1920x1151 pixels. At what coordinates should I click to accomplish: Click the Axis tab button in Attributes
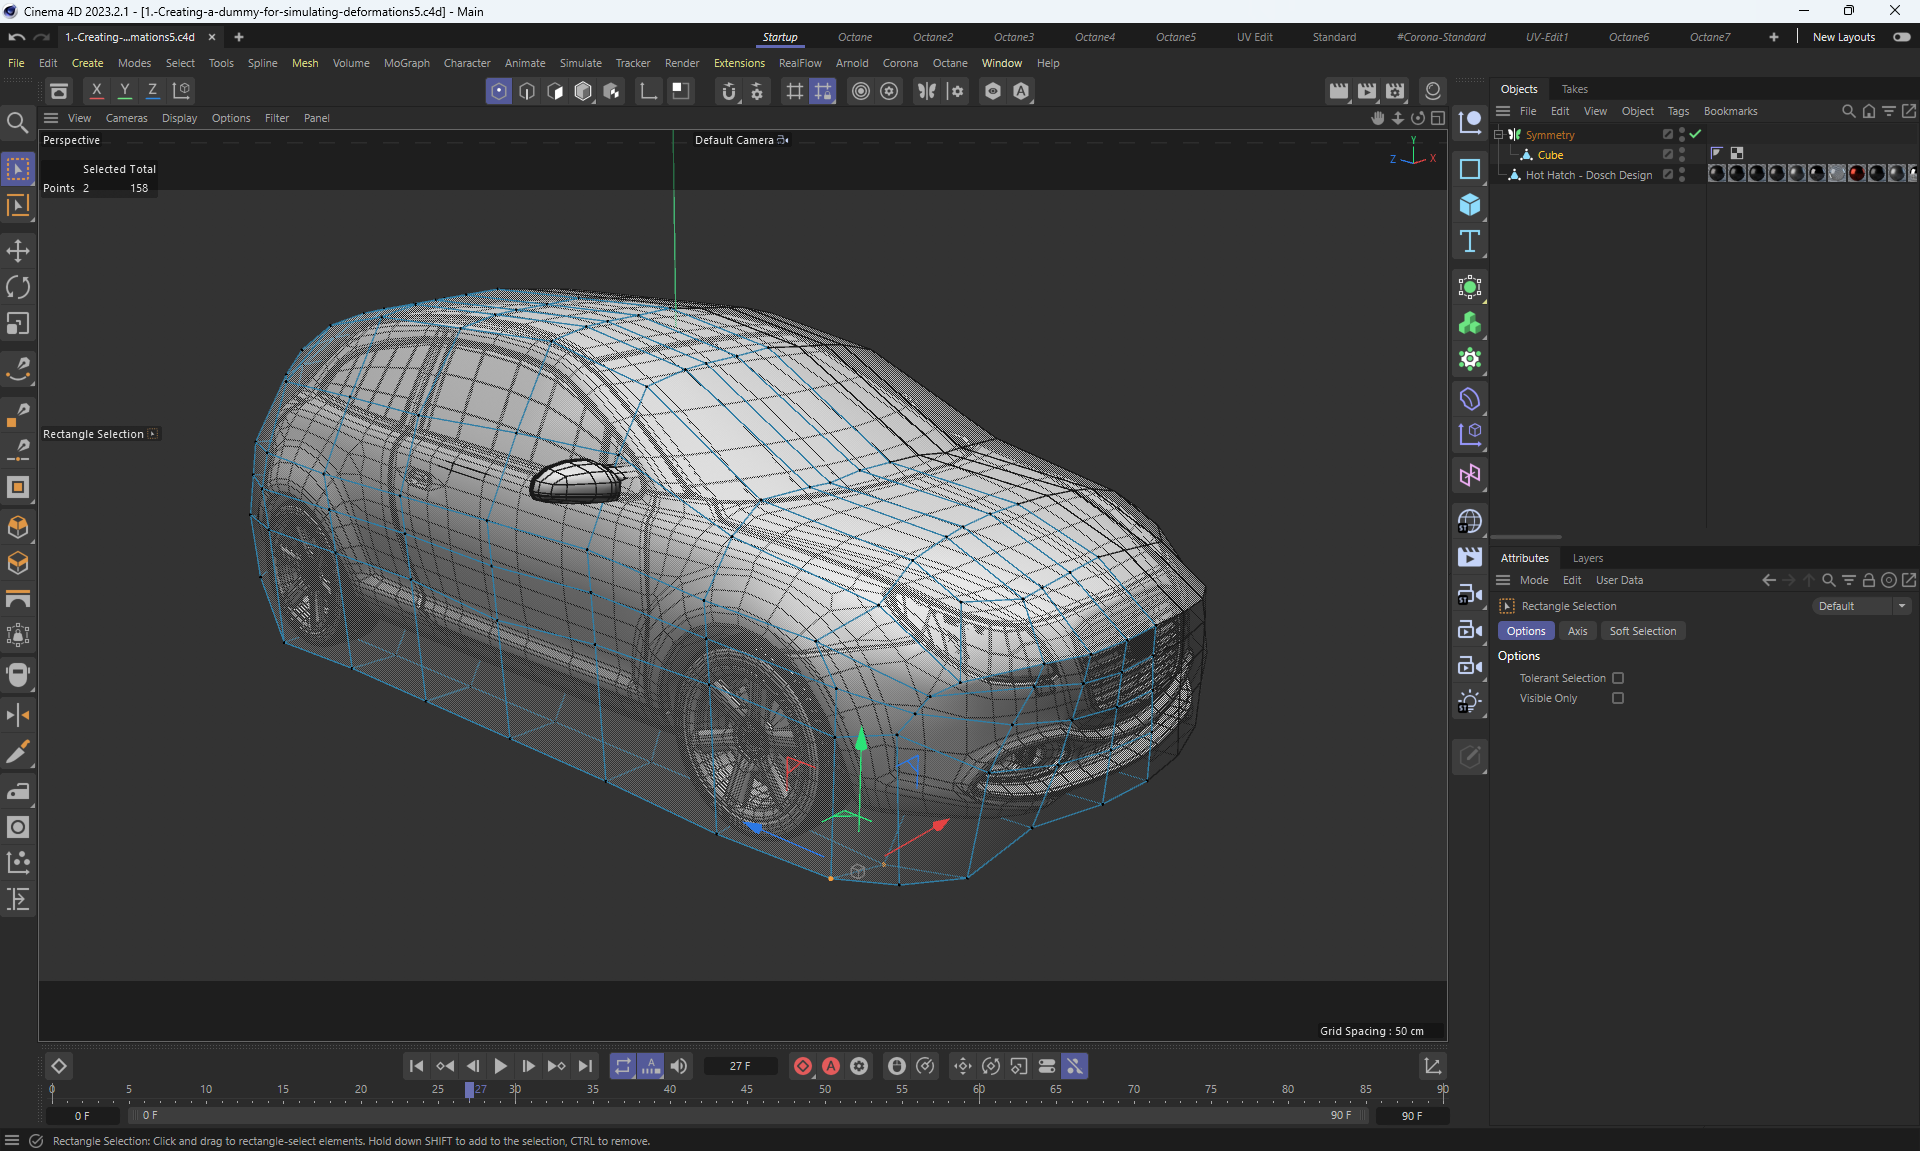(x=1577, y=631)
